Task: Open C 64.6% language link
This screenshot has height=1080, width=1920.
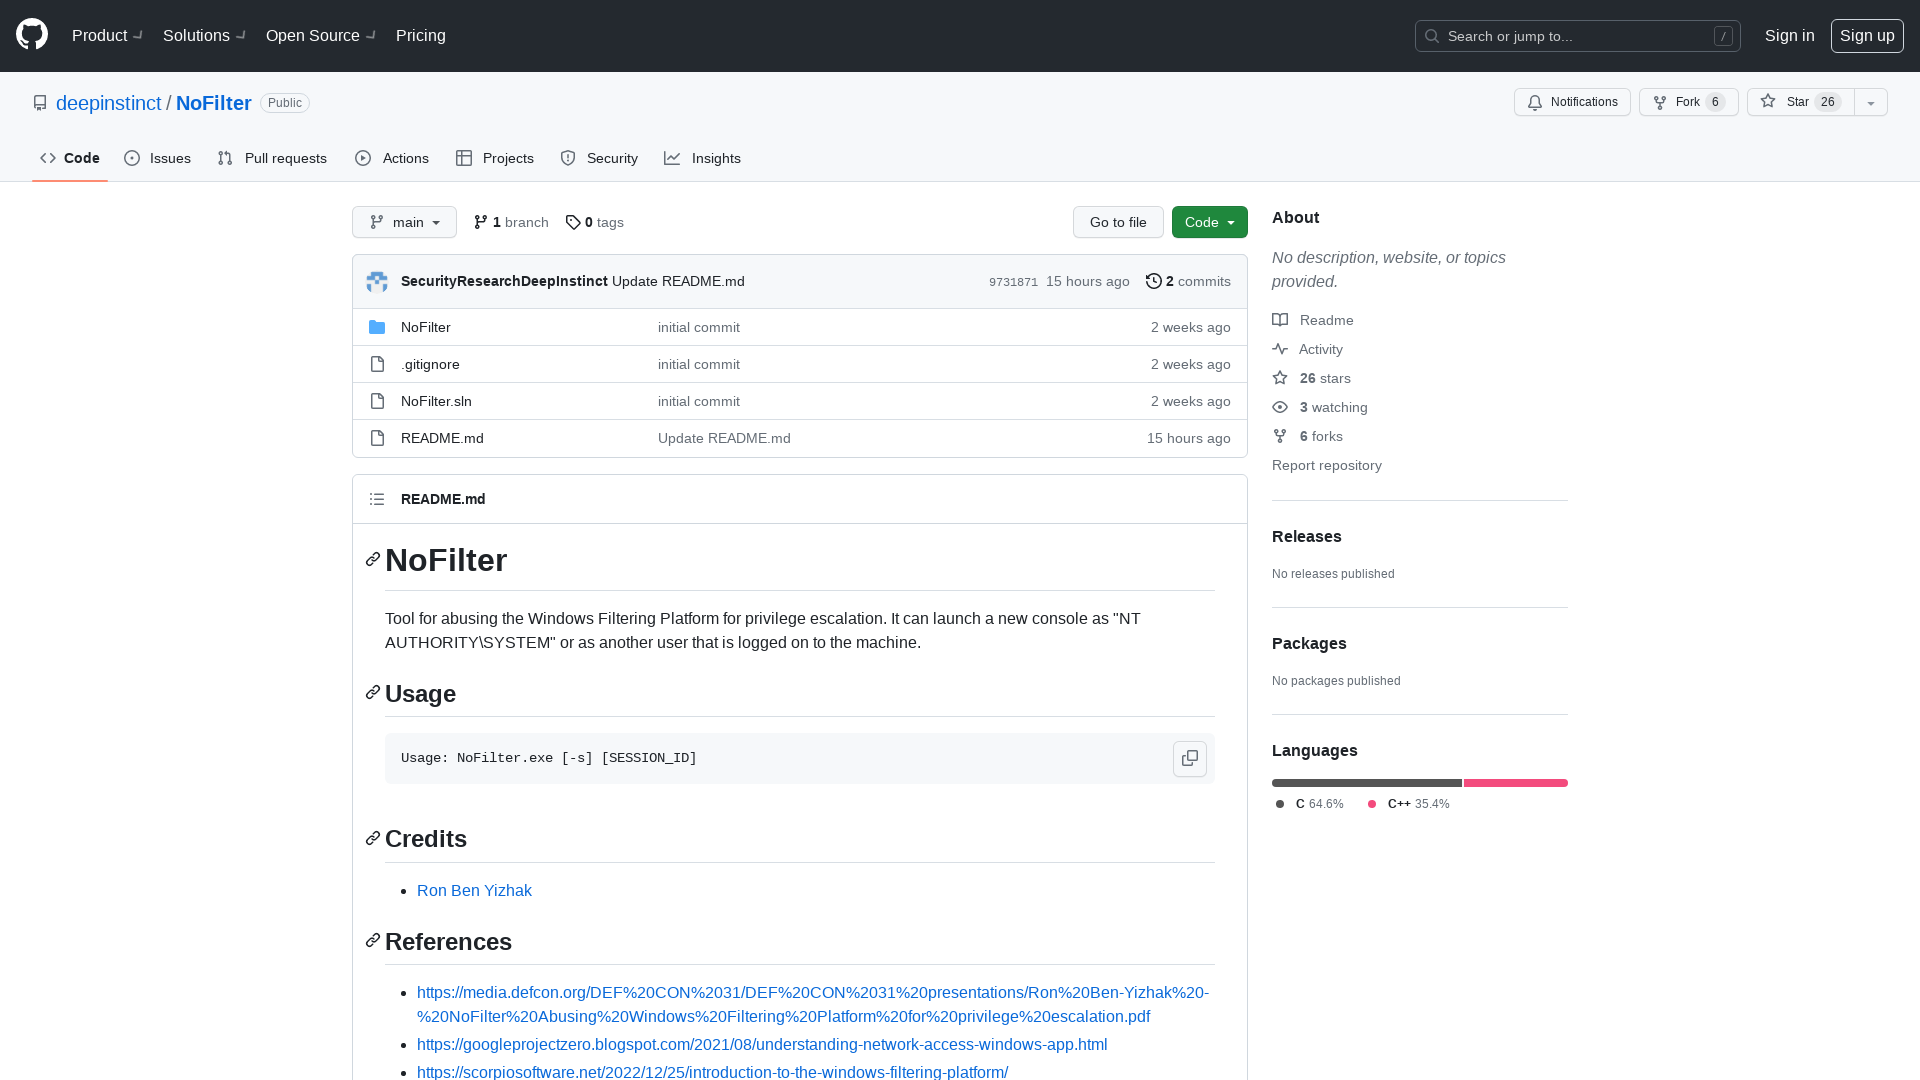Action: (1310, 804)
